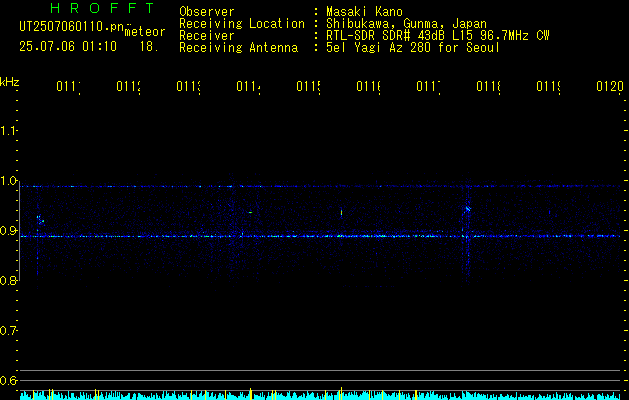Click the 0111 time axis marker
This screenshot has width=629, height=400.
pos(68,86)
